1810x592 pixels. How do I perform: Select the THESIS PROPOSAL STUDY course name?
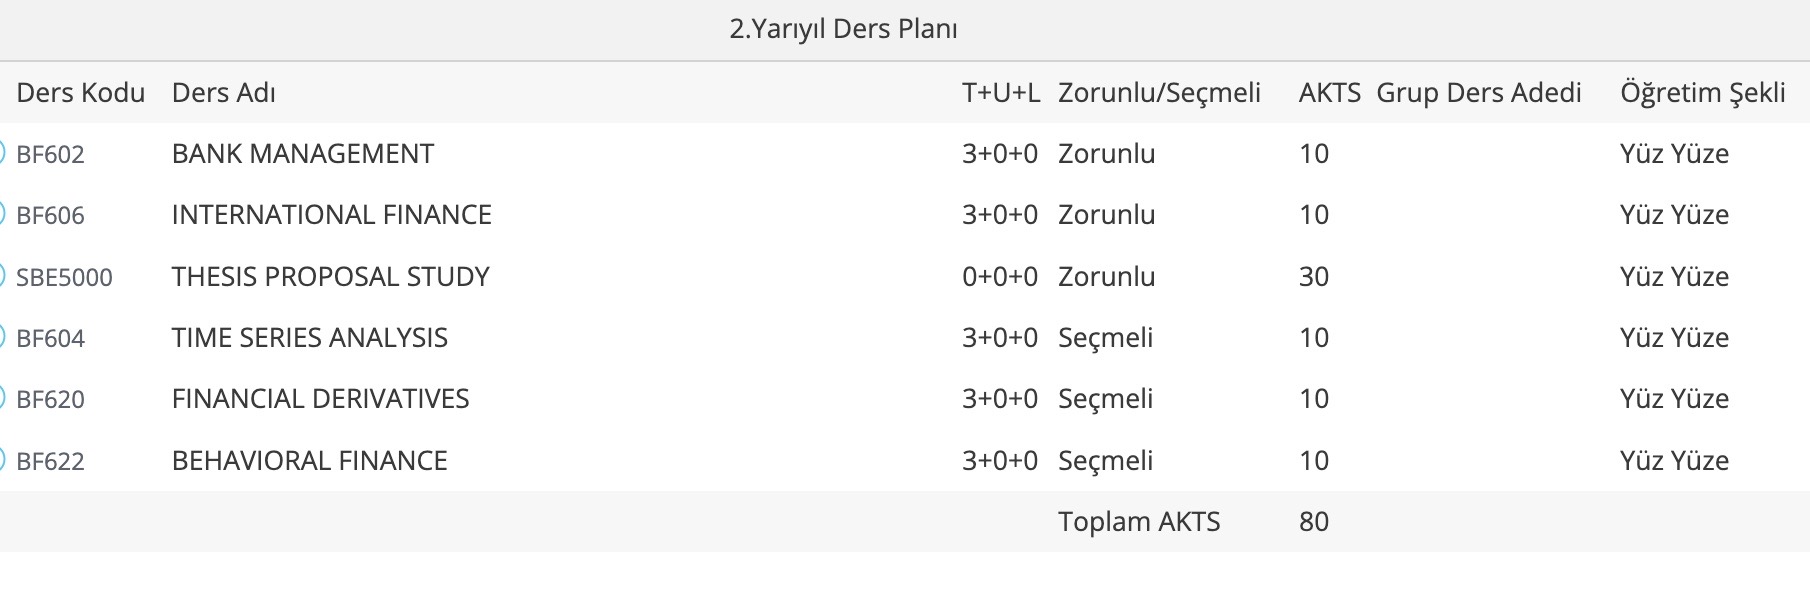pyautogui.click(x=331, y=277)
